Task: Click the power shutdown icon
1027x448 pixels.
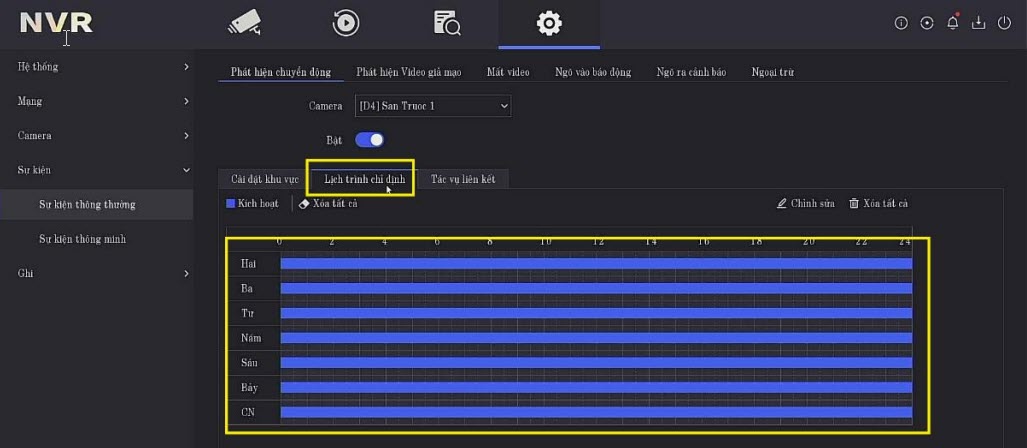Action: point(1005,23)
